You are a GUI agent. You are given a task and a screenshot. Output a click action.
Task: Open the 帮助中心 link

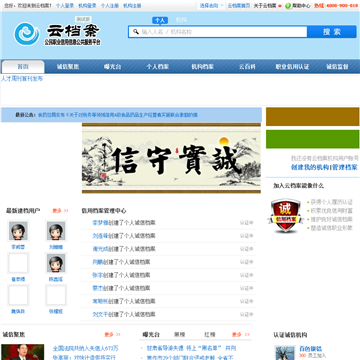[x=301, y=6]
